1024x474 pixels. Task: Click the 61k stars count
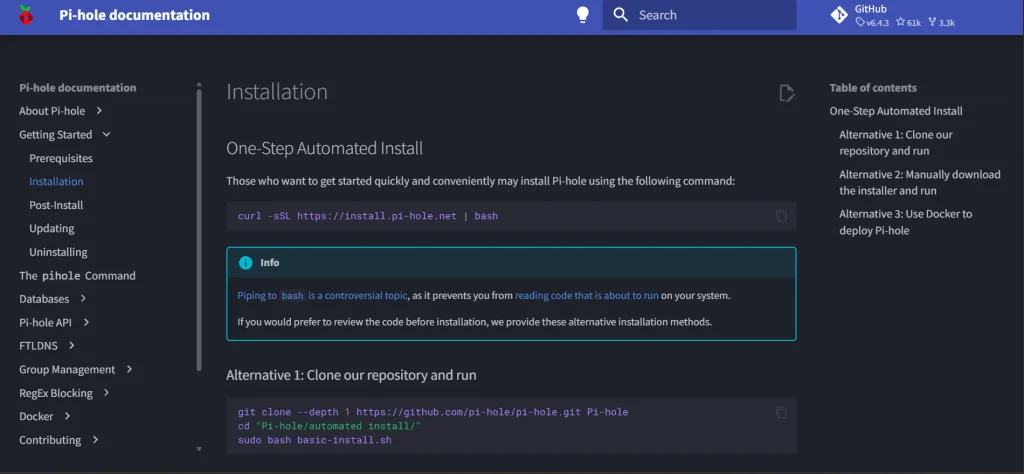tap(908, 22)
